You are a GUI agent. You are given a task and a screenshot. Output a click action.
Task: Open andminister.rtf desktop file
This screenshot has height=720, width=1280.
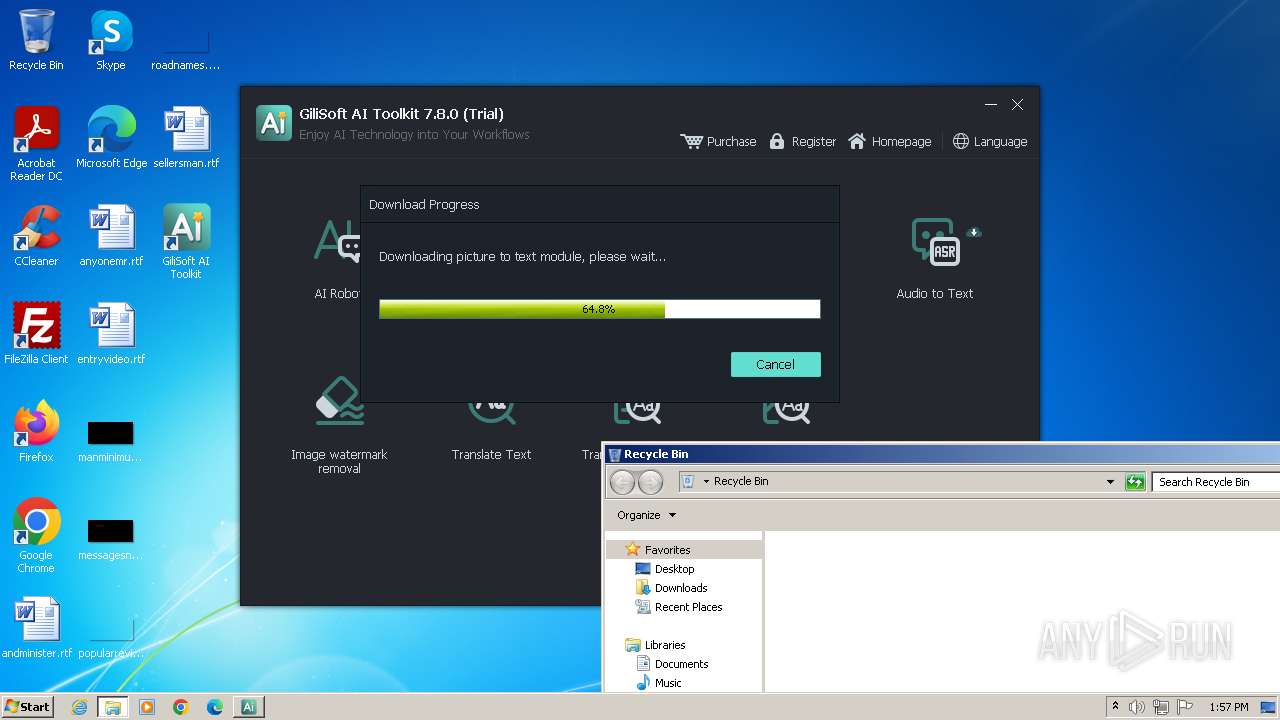(37, 628)
